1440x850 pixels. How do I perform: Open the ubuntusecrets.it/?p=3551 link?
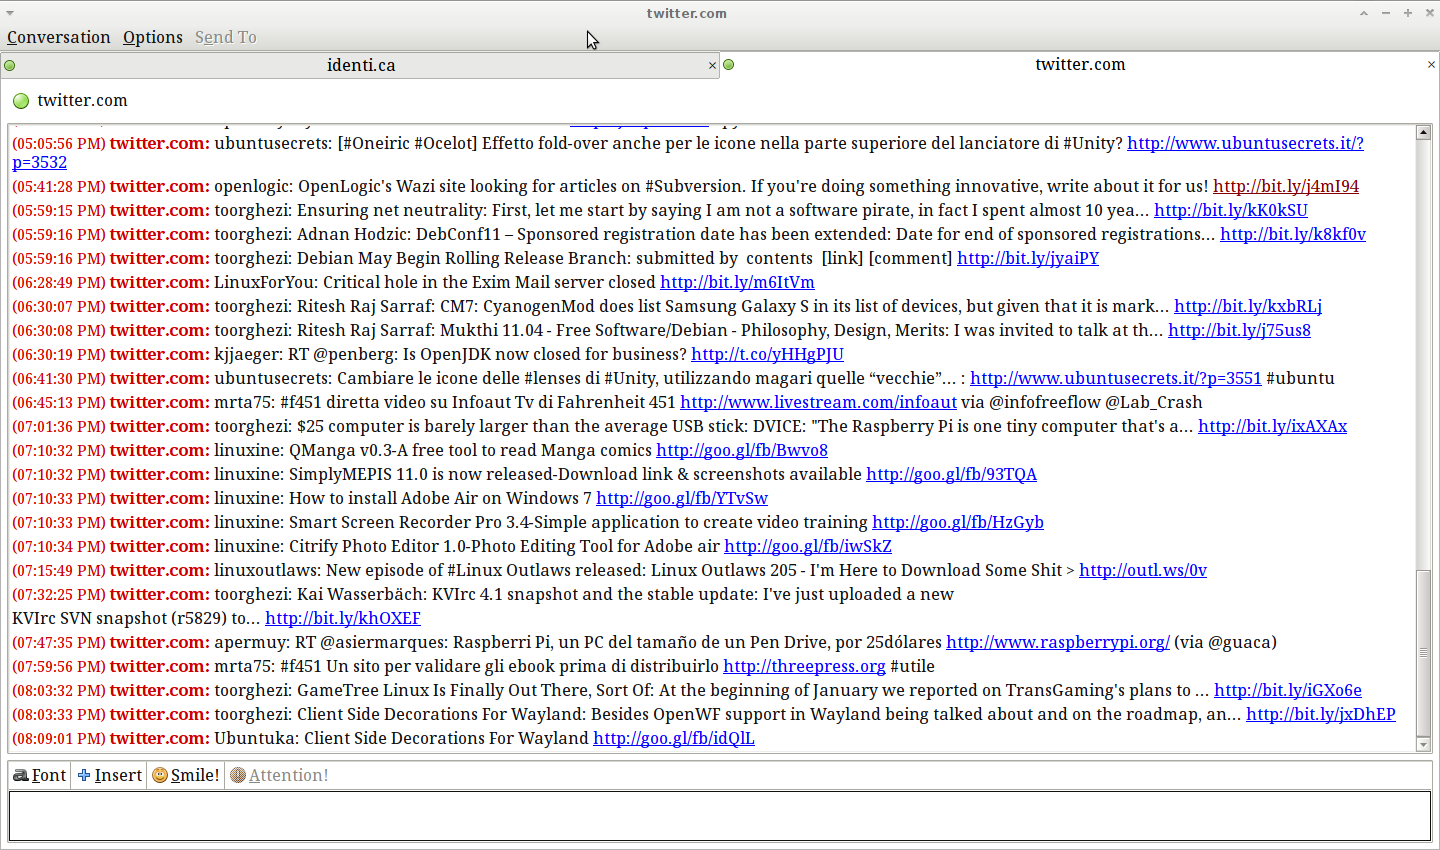1116,378
